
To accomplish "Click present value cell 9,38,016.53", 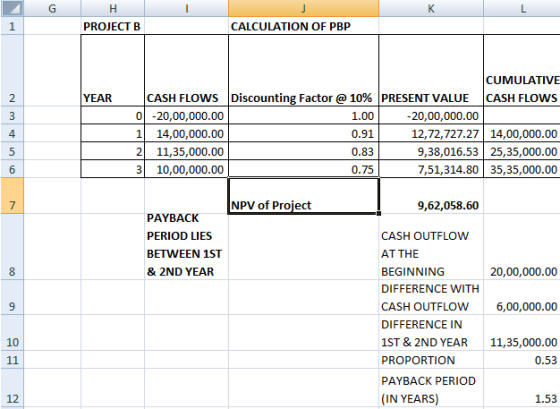I will pos(431,151).
